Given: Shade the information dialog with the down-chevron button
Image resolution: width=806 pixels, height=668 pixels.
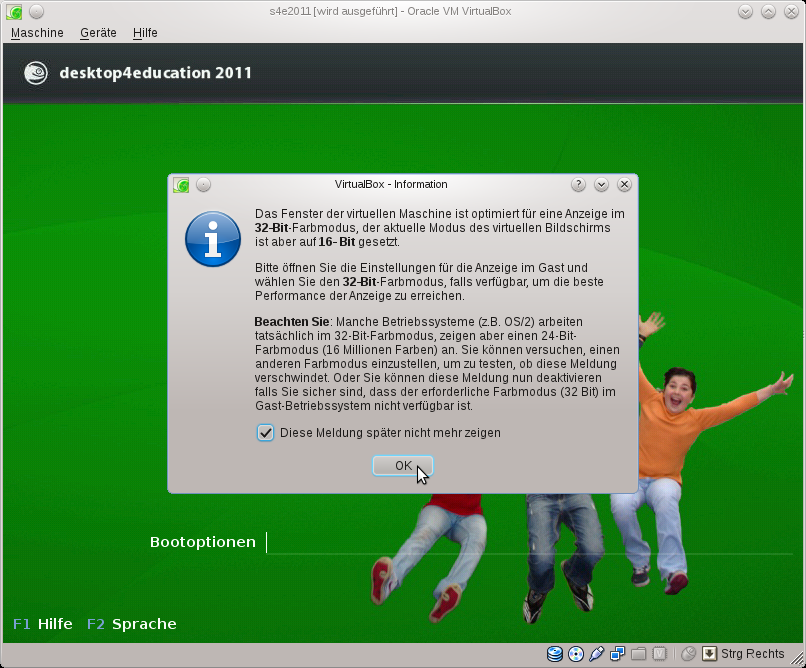Looking at the screenshot, I should click(x=601, y=184).
